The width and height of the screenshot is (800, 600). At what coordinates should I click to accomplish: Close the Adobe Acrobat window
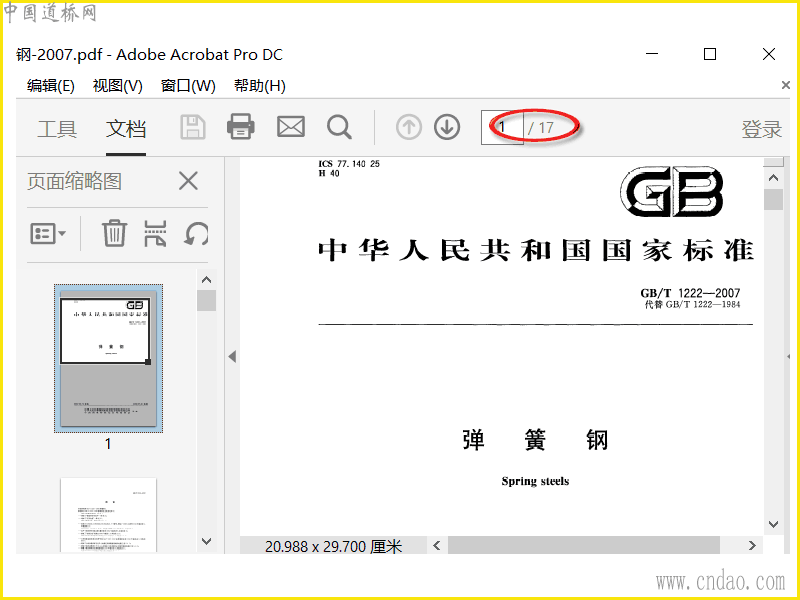click(x=769, y=54)
